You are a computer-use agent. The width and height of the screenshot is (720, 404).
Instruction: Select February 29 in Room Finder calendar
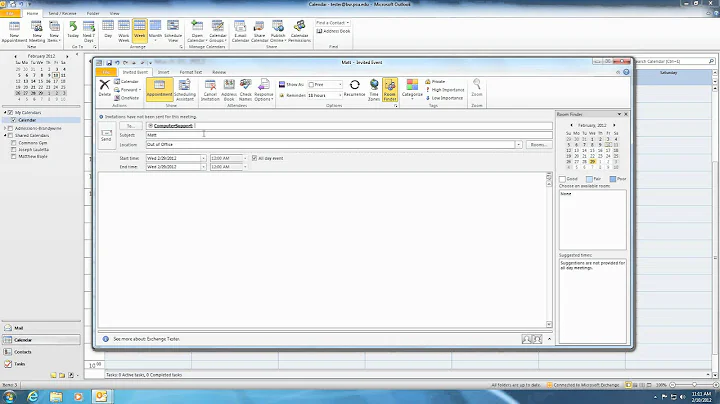click(592, 162)
